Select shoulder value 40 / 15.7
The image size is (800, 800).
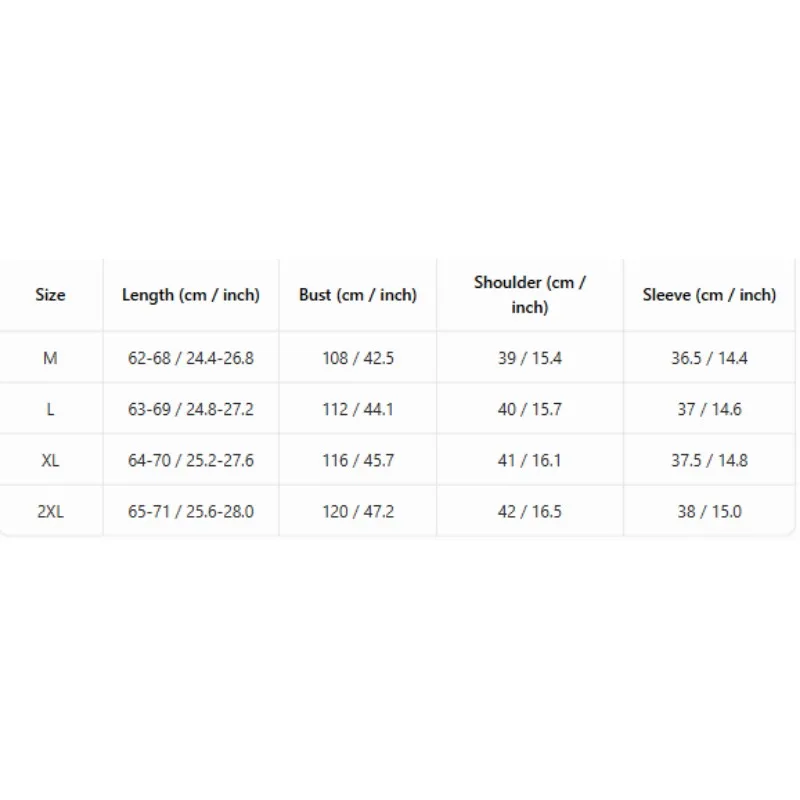click(x=530, y=409)
